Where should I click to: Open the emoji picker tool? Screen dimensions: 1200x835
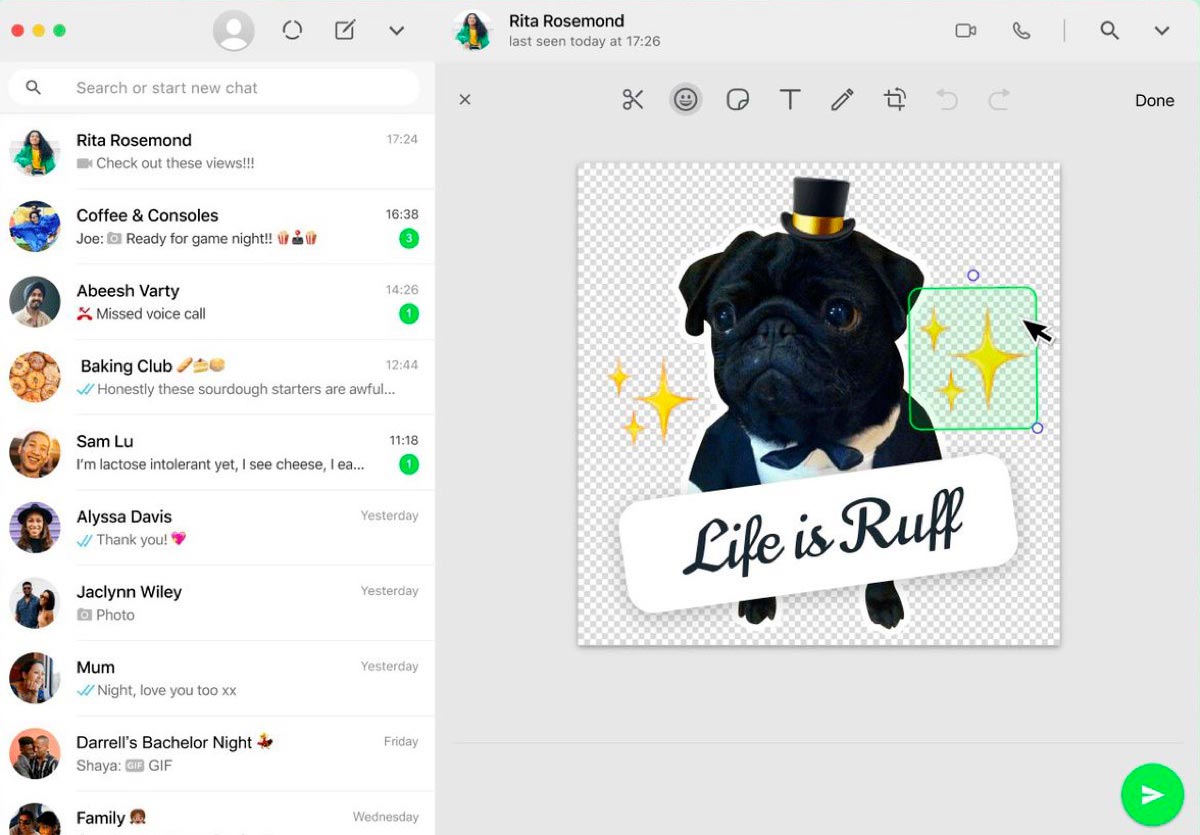tap(685, 100)
